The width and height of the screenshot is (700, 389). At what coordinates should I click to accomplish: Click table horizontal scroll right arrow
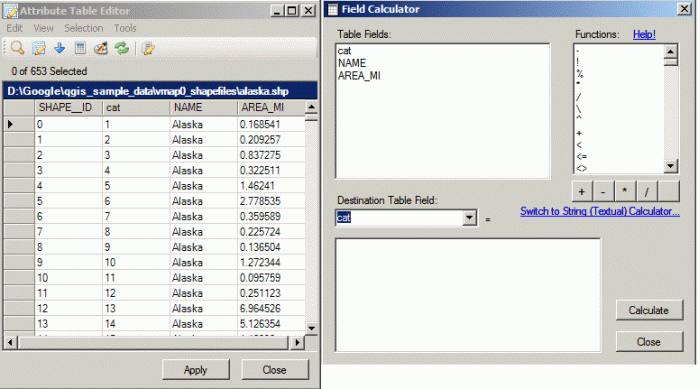(296, 343)
